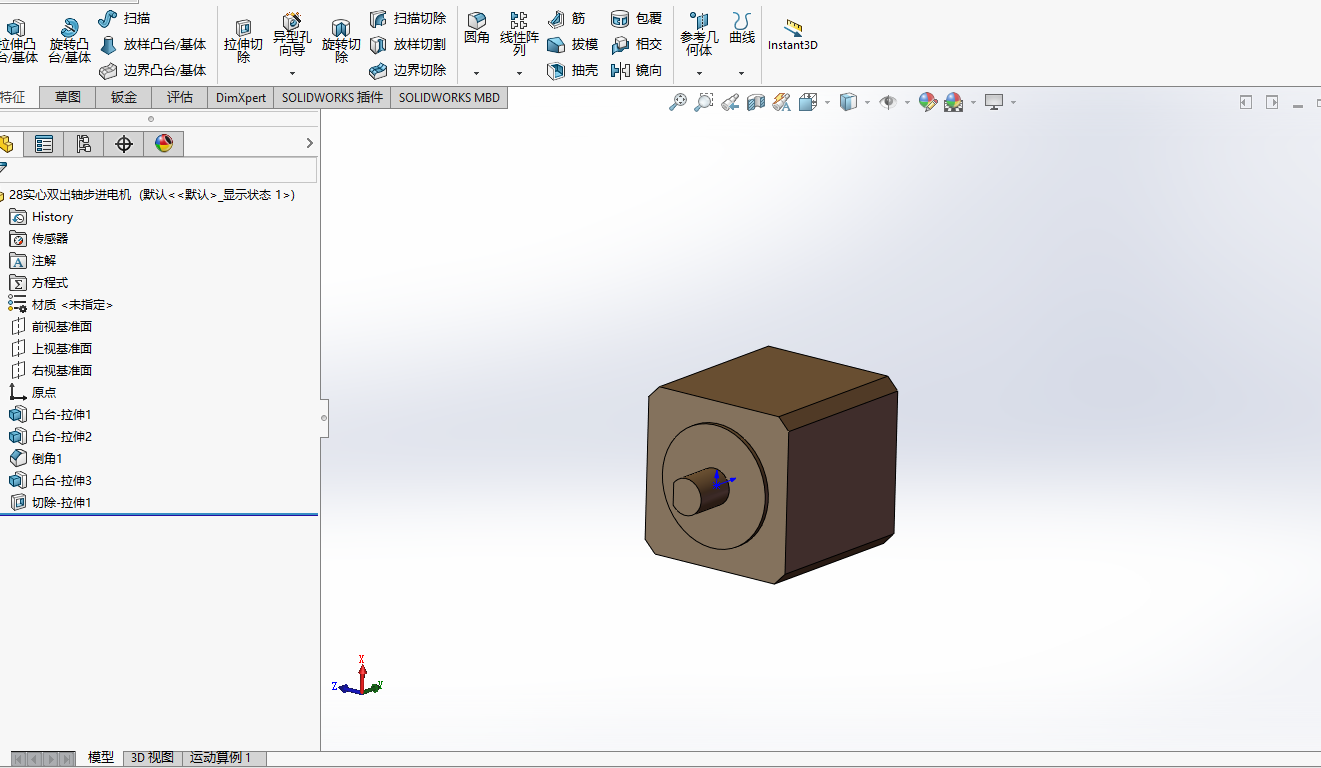Open the Hole Wizard (异型孔向导) tool
This screenshot has height=768, width=1321.
[x=292, y=35]
